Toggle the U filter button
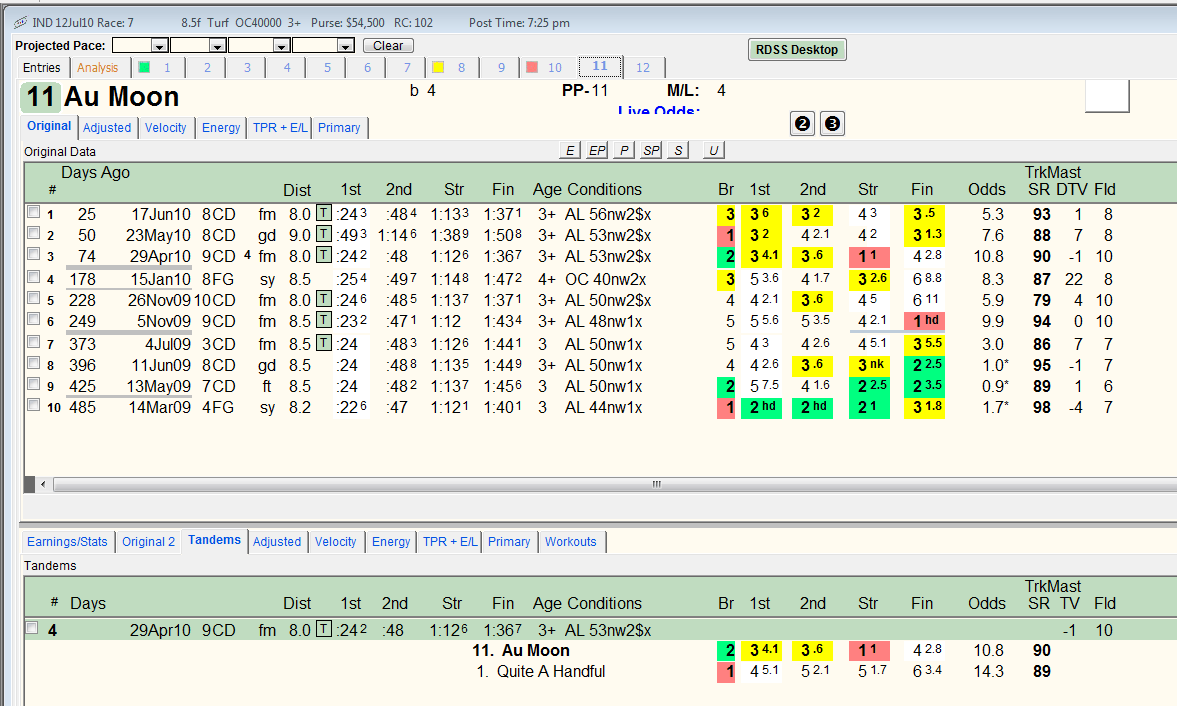Viewport: 1177px width, 706px height. click(713, 150)
